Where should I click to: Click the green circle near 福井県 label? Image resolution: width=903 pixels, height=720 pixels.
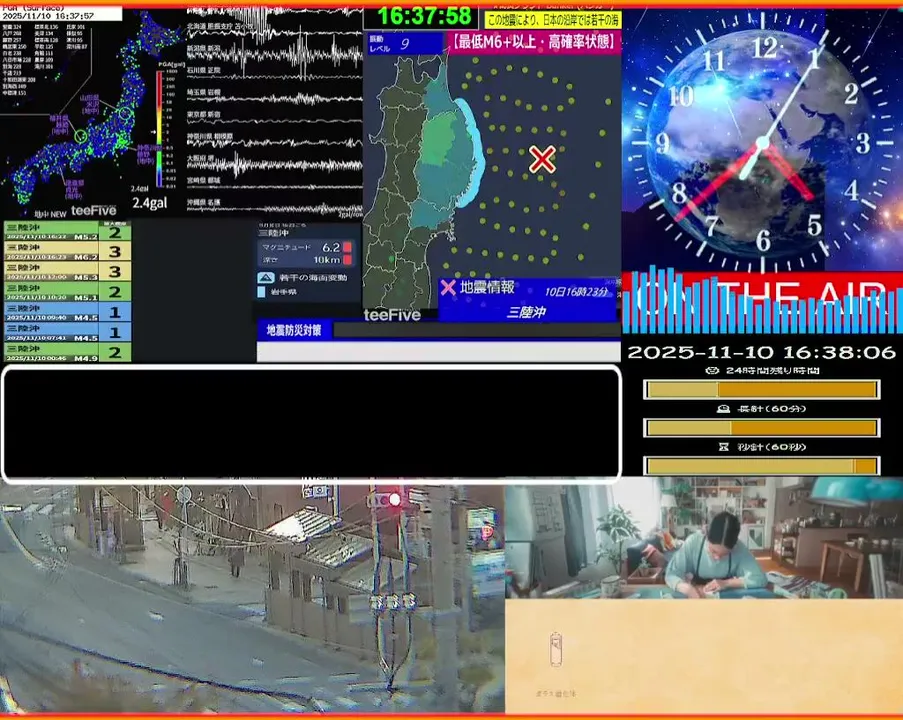(x=81, y=137)
